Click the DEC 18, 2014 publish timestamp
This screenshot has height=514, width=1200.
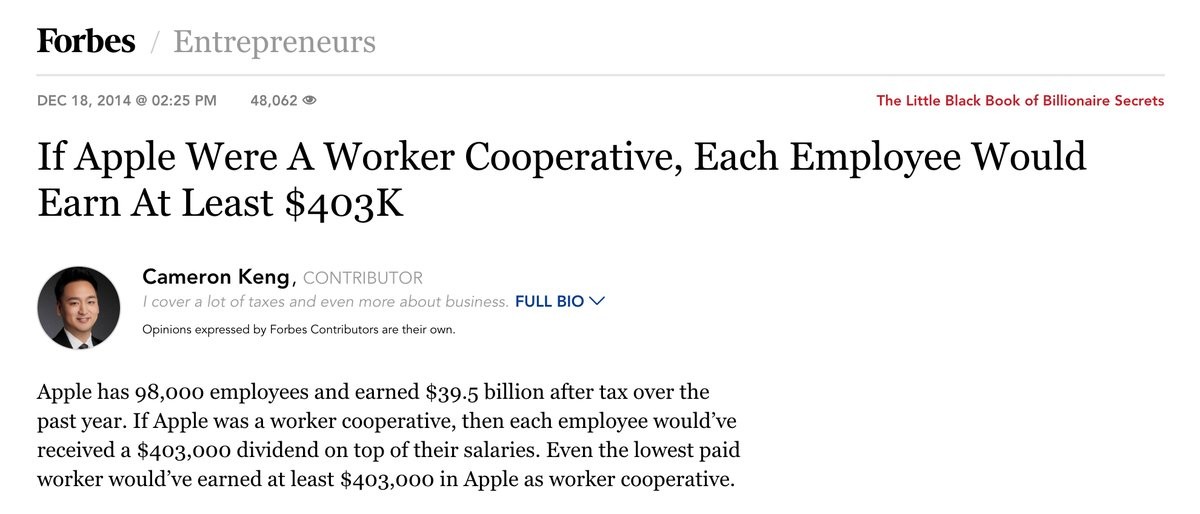127,100
